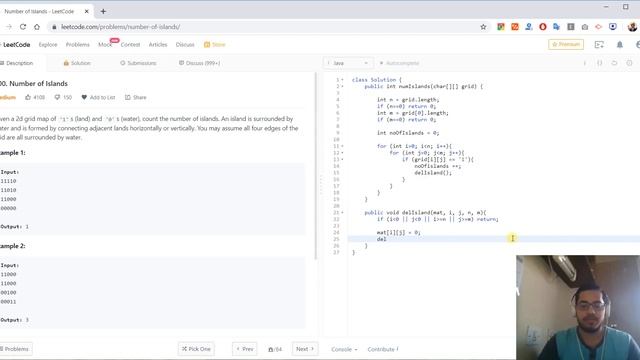Screen dimensions: 640x360
Task: Dislike the problem with thumbs down 150
Action: (x=63, y=97)
